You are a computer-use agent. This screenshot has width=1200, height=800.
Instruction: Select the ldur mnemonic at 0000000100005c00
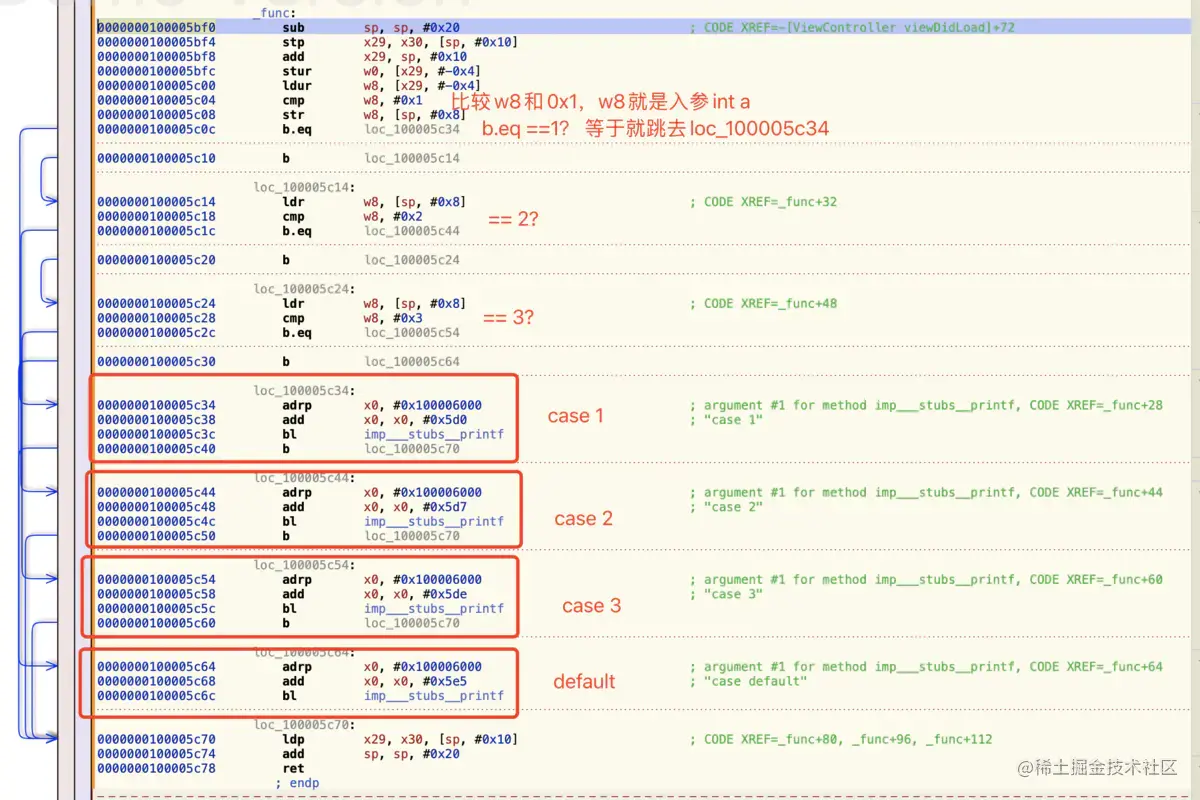tap(297, 86)
